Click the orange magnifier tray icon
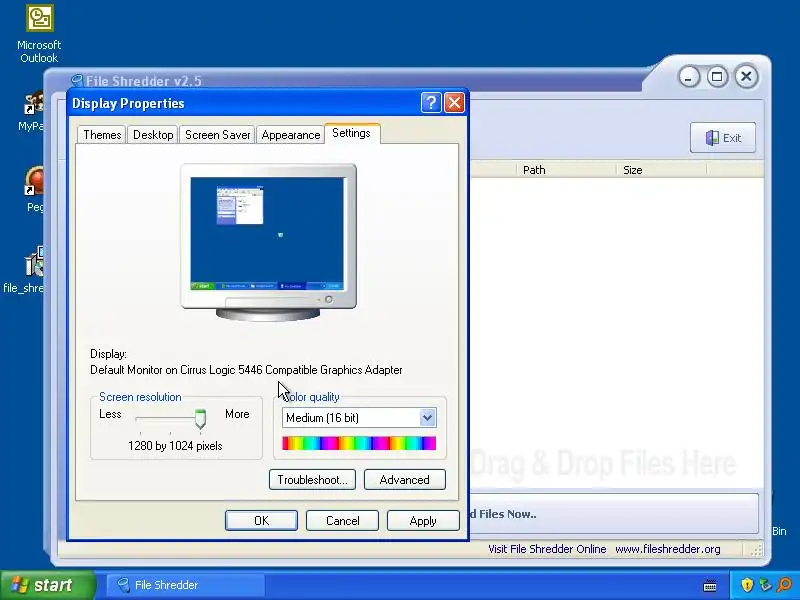Screen dimensions: 800x600 [784, 585]
